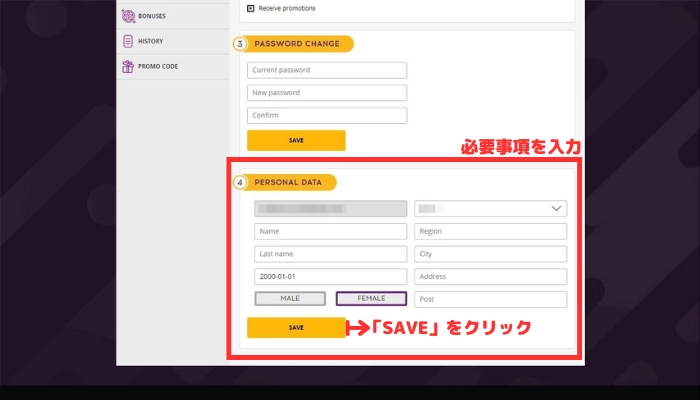Click the New password field
700x400 pixels.
point(327,93)
